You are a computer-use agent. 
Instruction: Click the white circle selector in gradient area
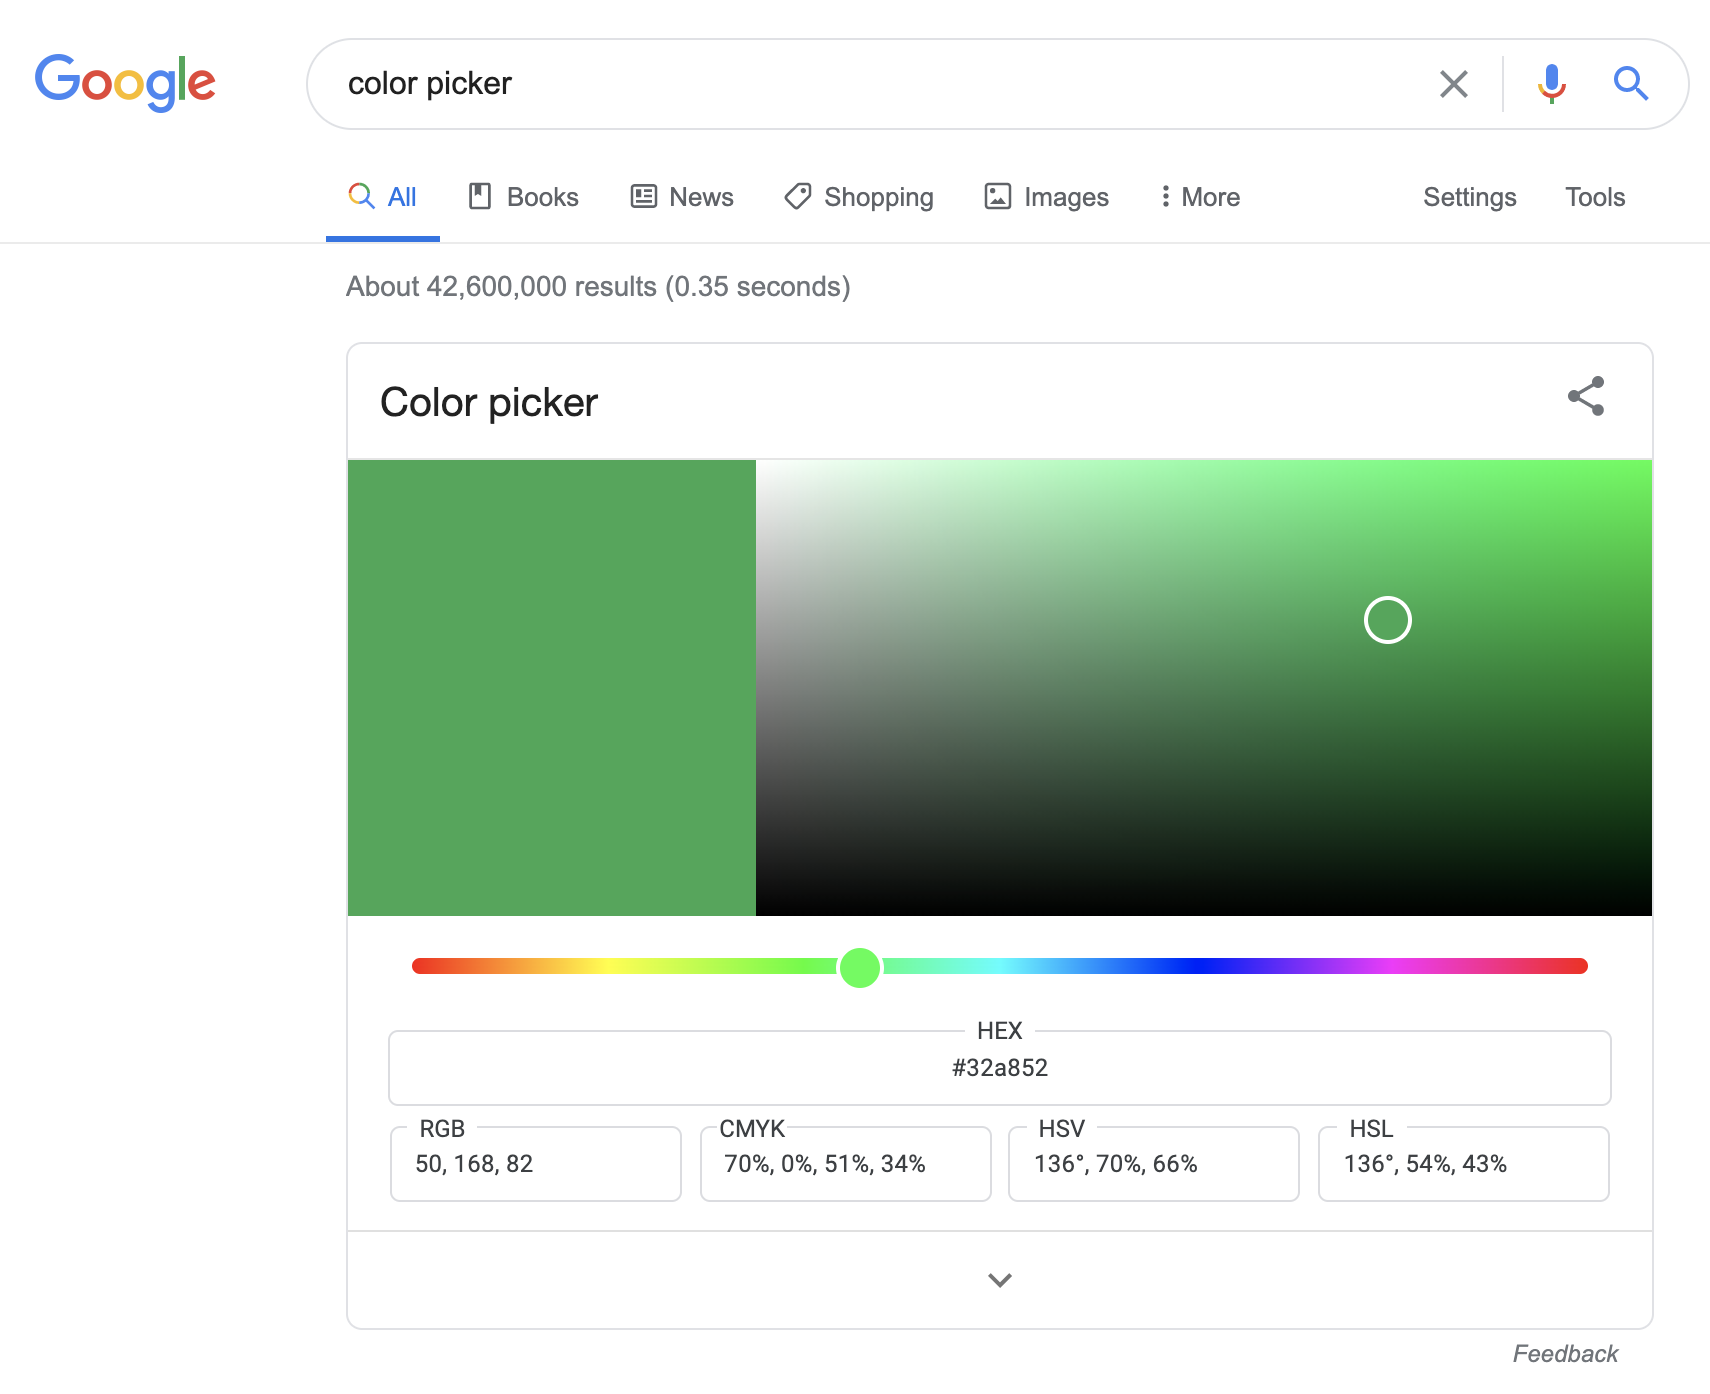[1387, 620]
